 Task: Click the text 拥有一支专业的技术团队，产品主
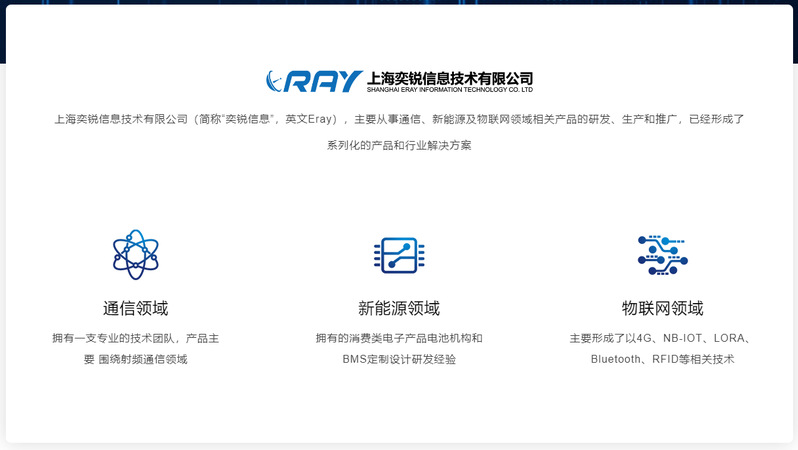pos(135,339)
